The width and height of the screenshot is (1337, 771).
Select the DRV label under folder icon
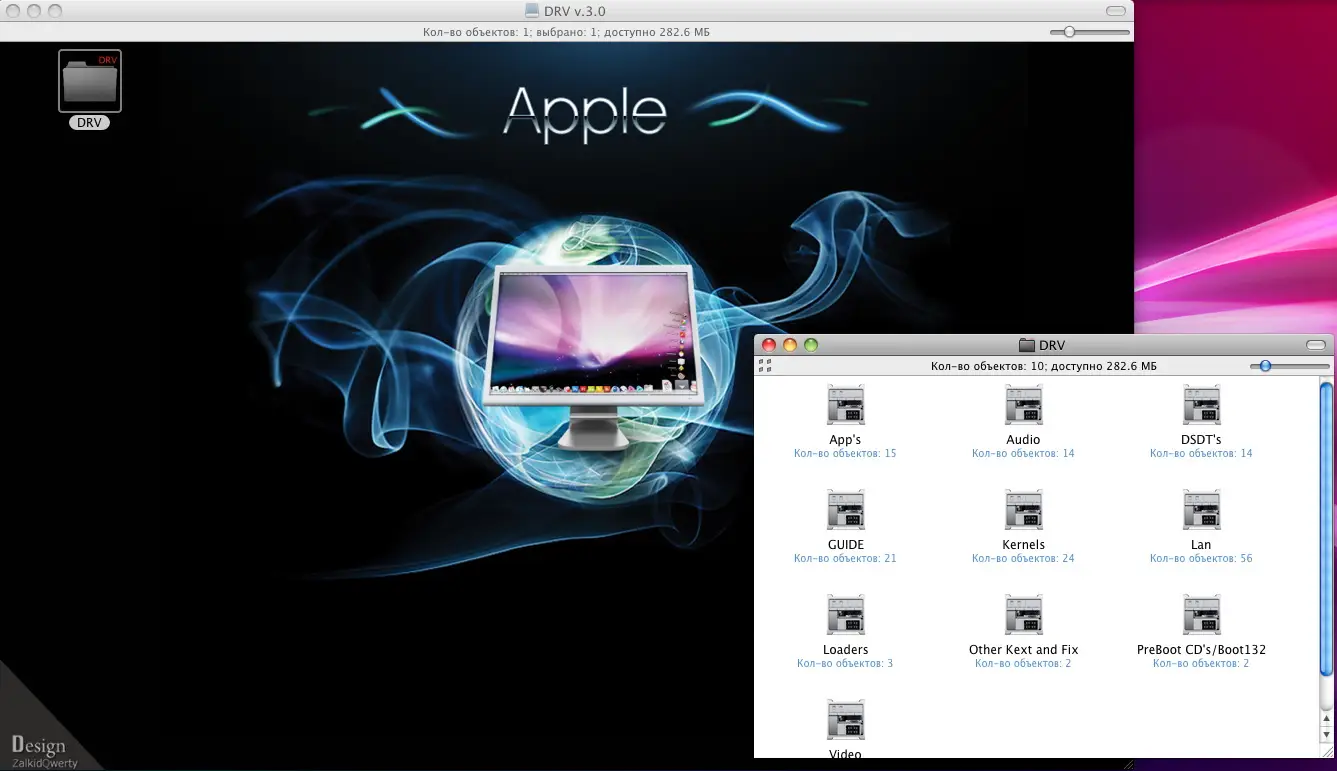[x=90, y=123]
